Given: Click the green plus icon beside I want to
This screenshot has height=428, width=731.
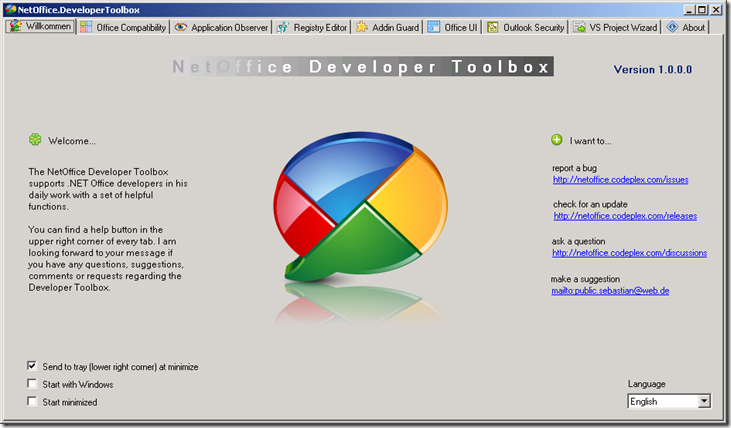Looking at the screenshot, I should [x=557, y=139].
